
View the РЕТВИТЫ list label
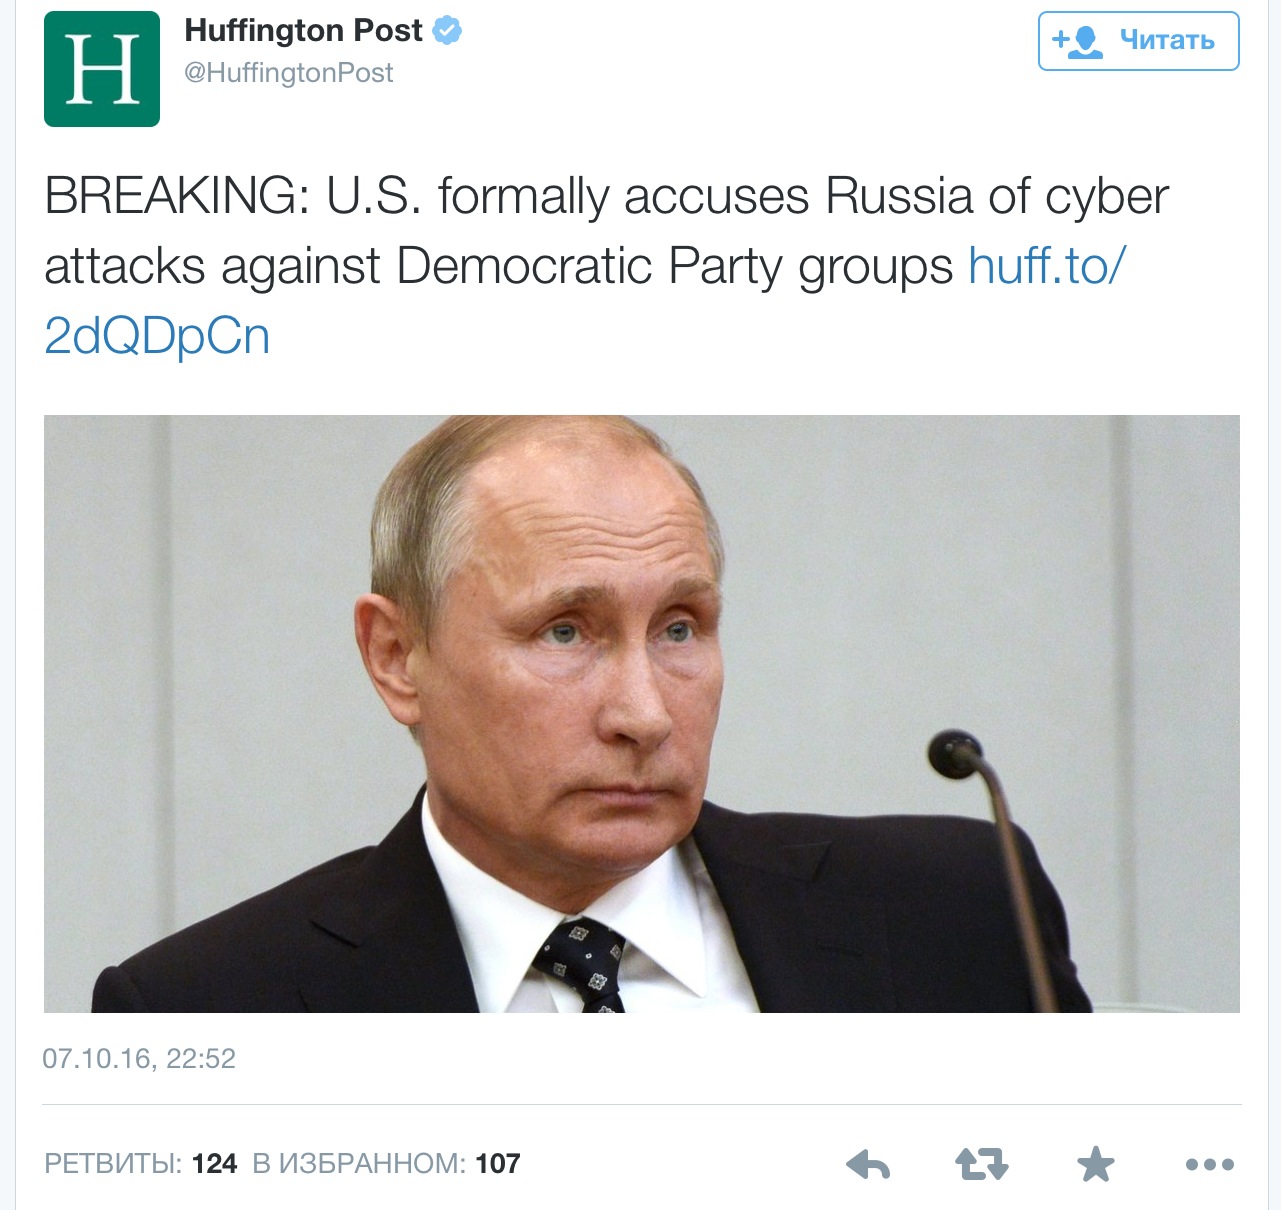(x=113, y=1164)
